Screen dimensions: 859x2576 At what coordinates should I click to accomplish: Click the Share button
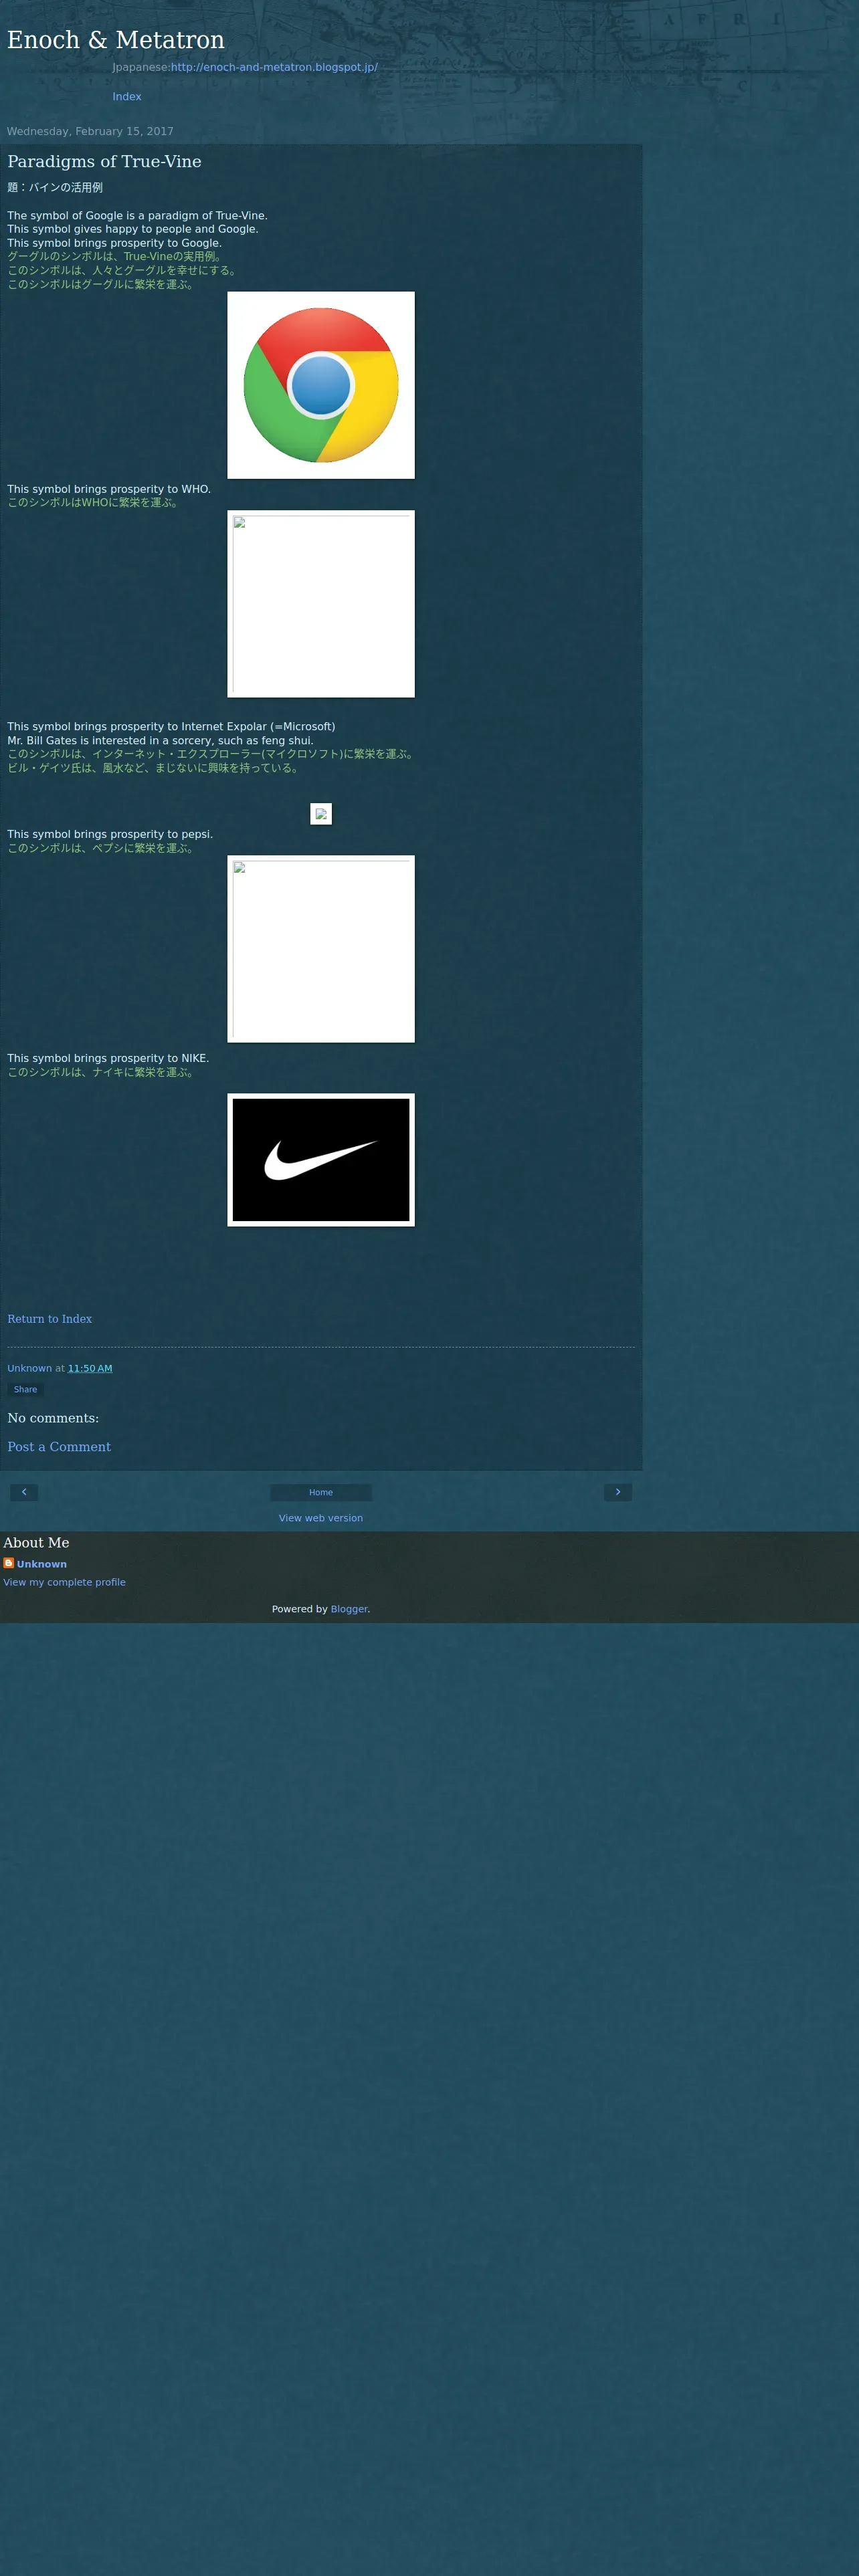[26, 1389]
